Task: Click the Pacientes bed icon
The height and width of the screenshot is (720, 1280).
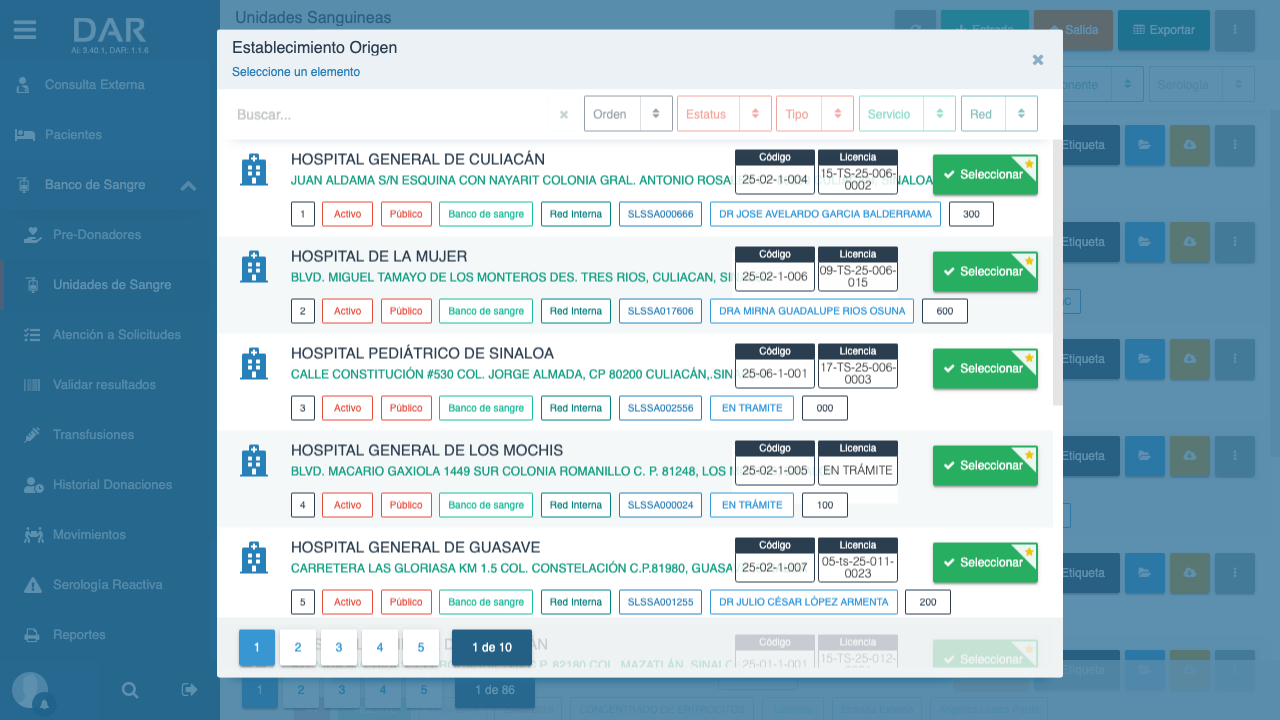Action: (25, 135)
